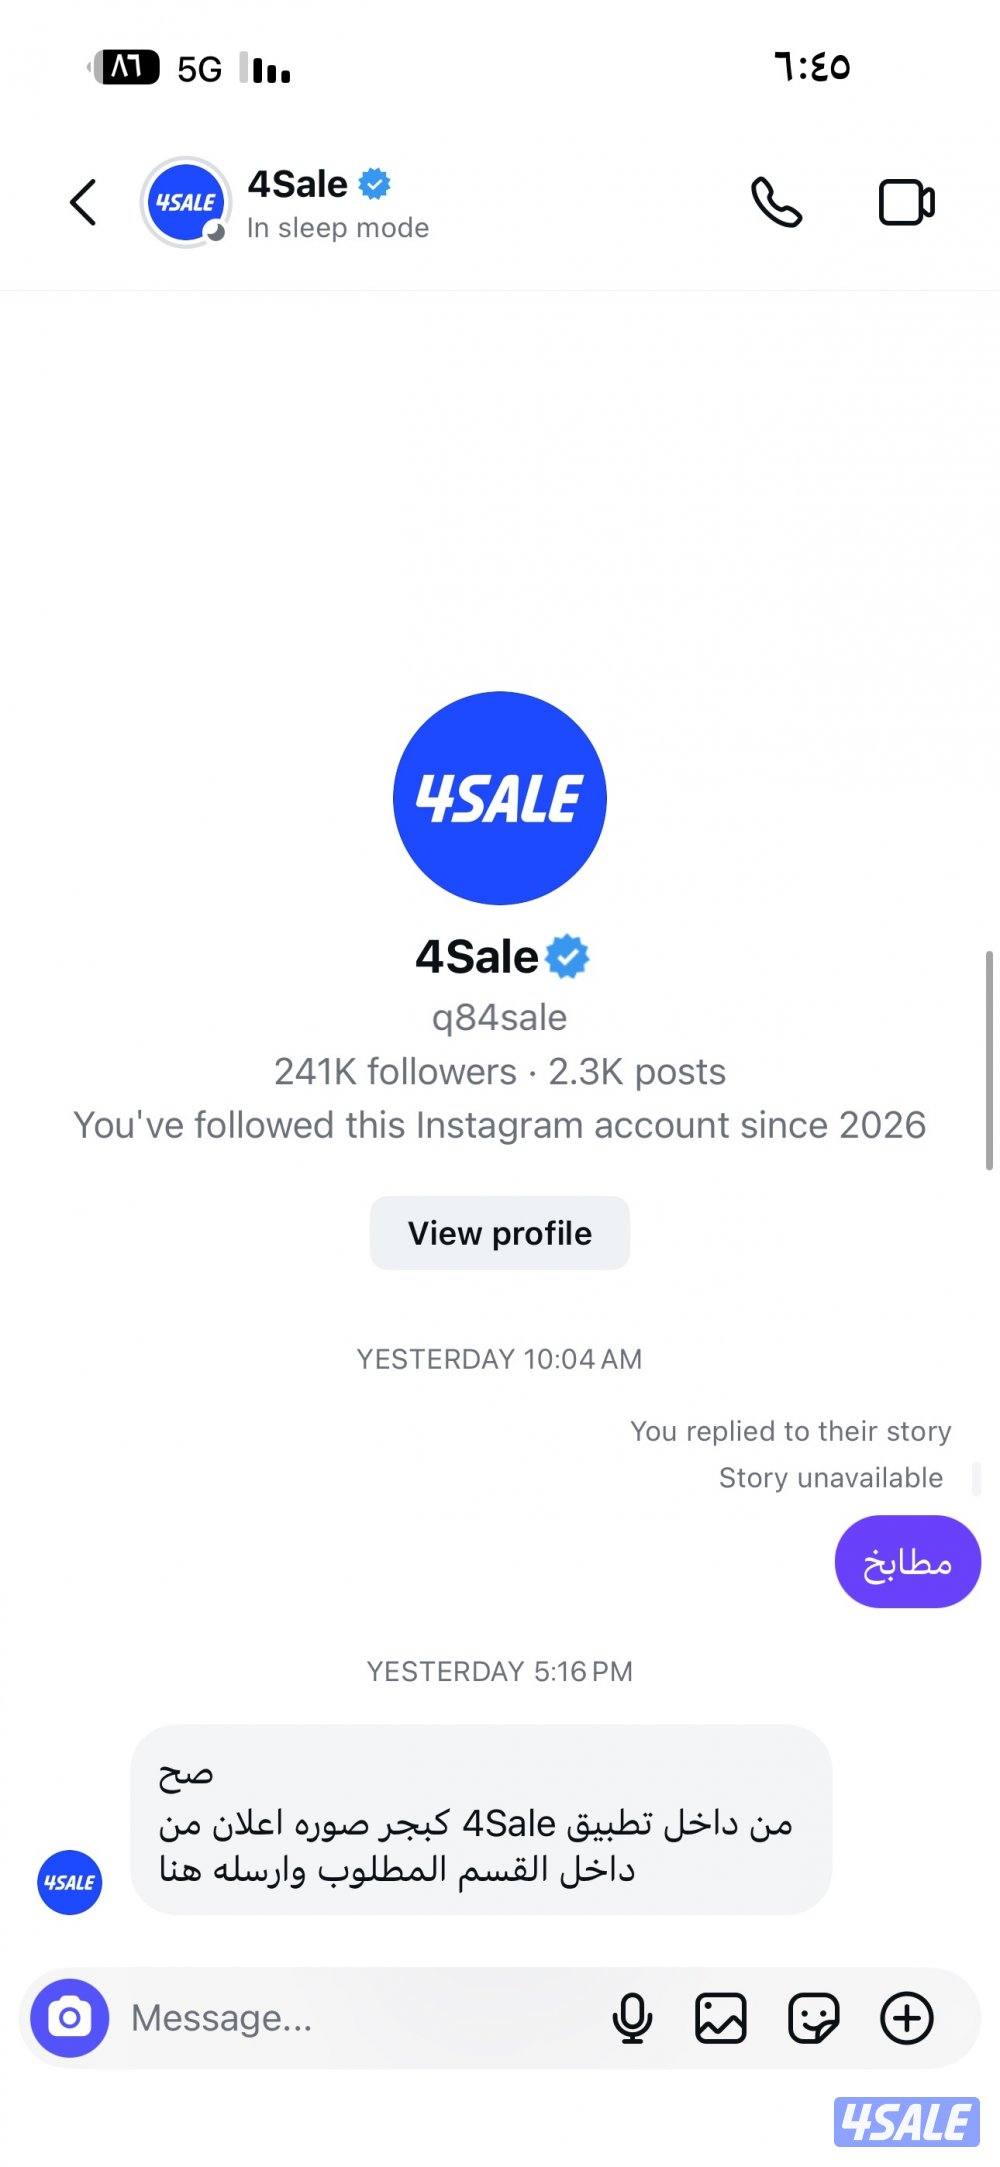Open the camera from the message bar
Screen dimensions: 1000x2167
point(69,2017)
